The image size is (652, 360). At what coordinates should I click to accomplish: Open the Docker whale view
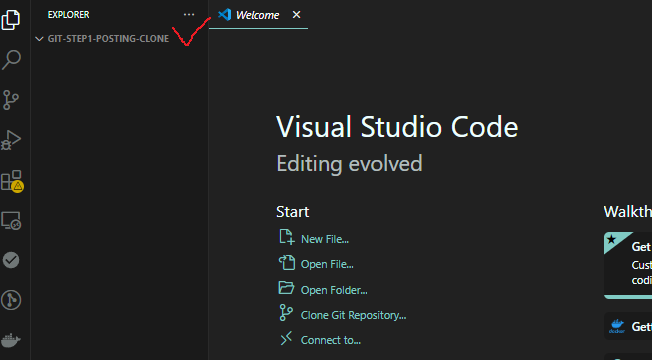click(11, 340)
